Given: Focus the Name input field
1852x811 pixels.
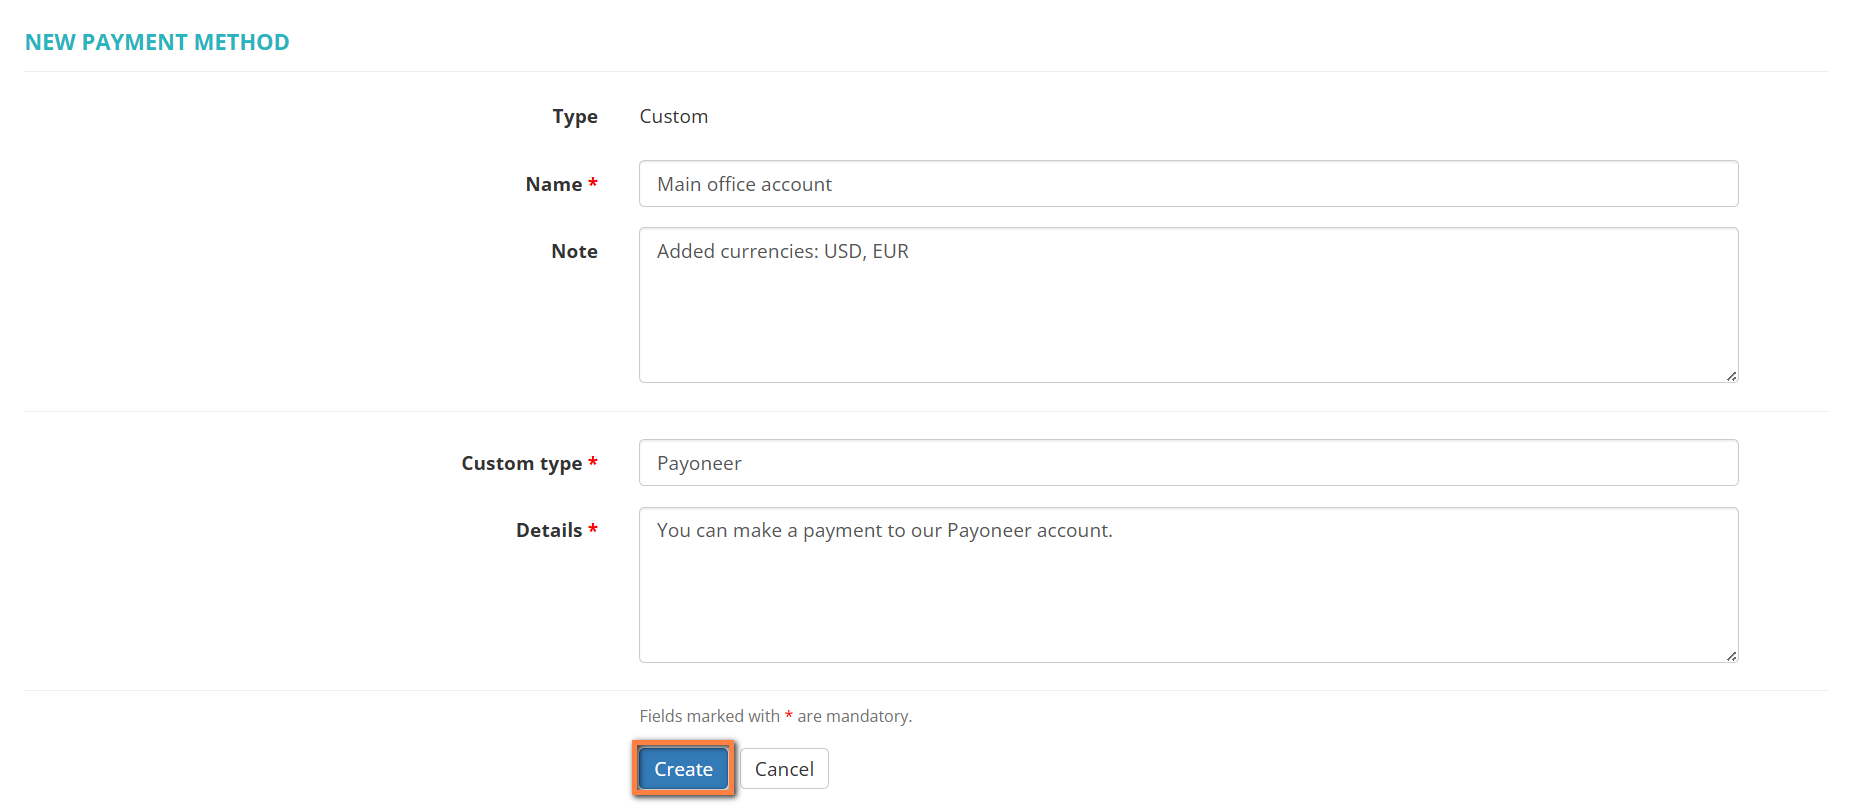Looking at the screenshot, I should coord(1188,184).
